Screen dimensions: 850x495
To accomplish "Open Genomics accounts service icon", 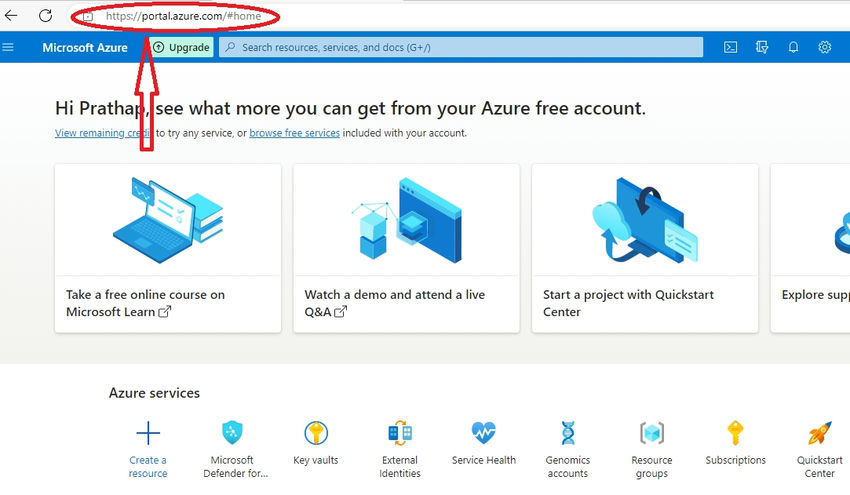I will tap(568, 433).
